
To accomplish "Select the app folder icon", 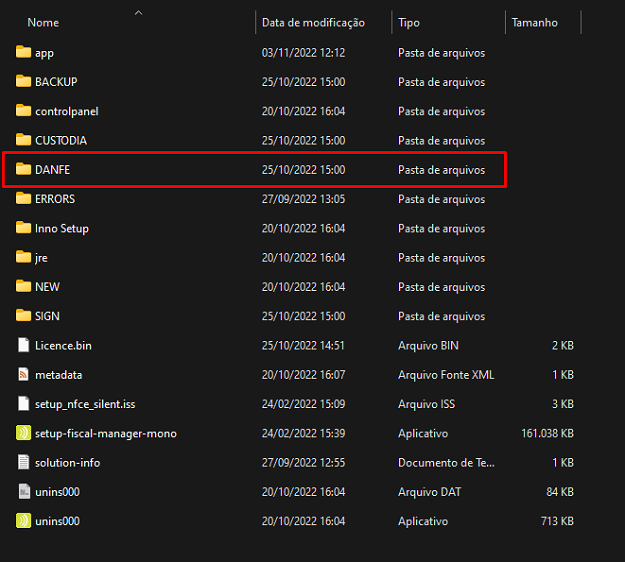I will (23, 52).
